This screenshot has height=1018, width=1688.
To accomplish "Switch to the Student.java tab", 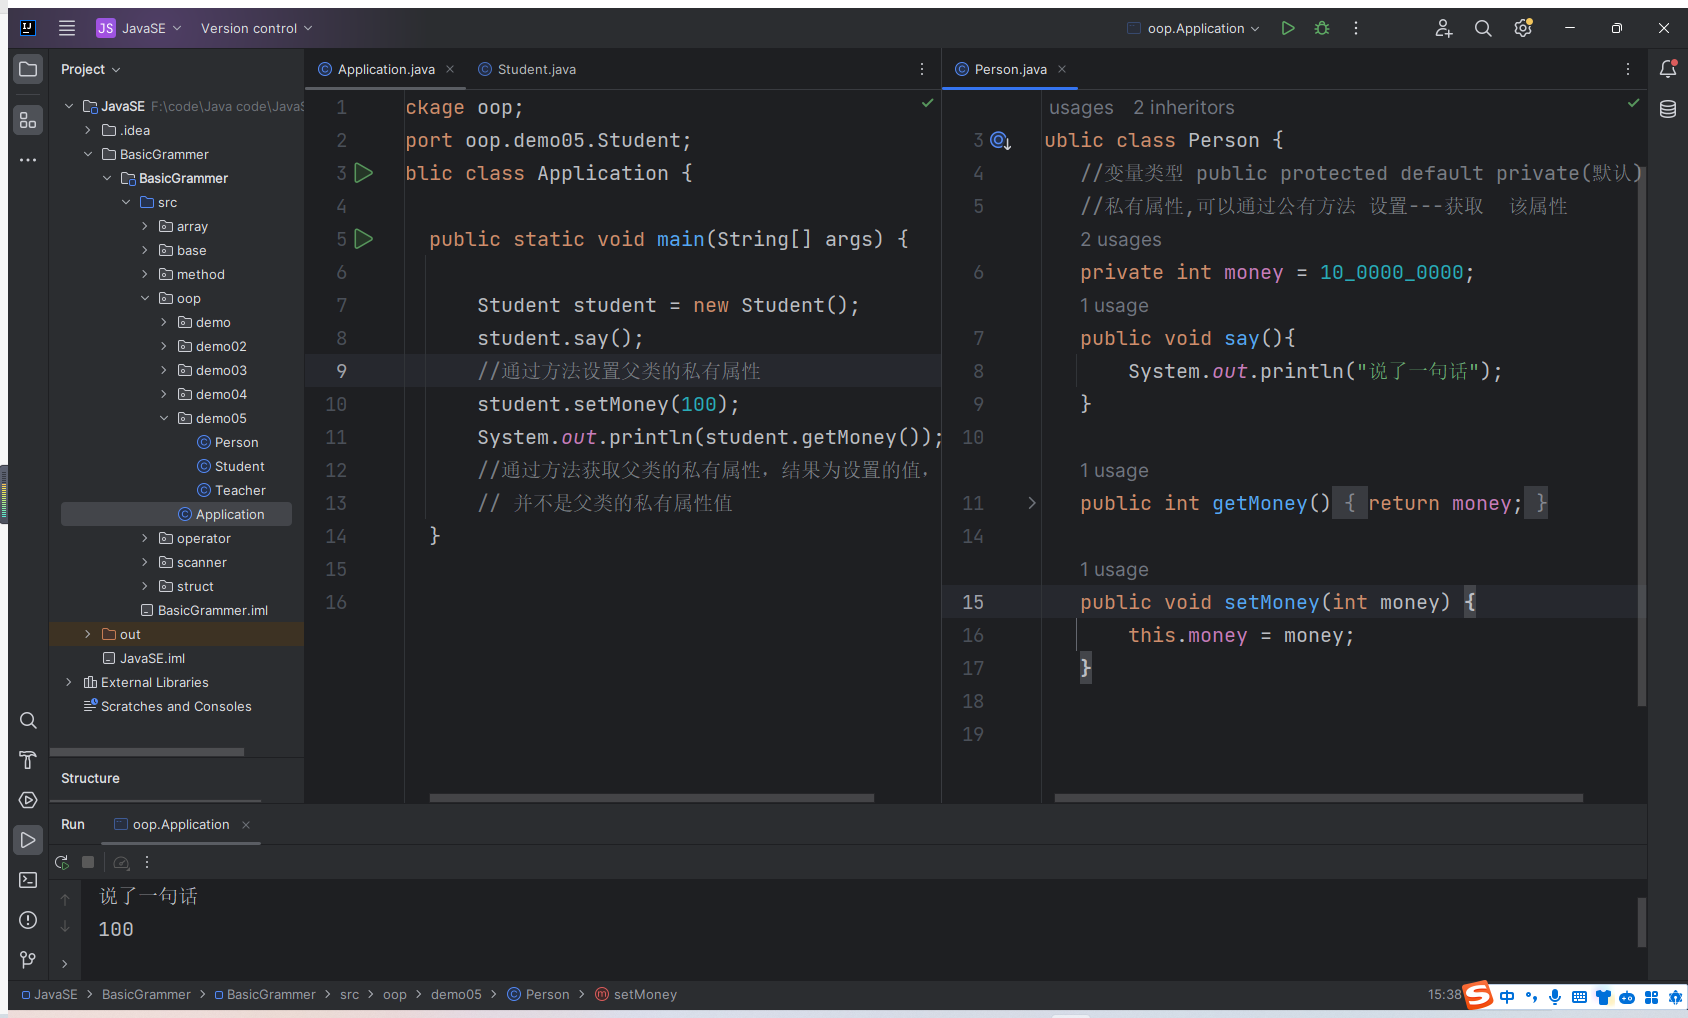I will [536, 69].
